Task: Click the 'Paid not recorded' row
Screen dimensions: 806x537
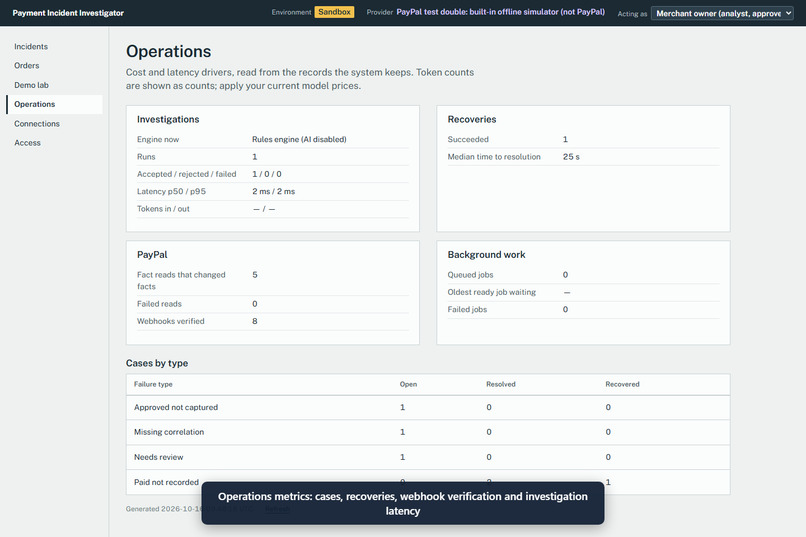Action: [x=428, y=482]
